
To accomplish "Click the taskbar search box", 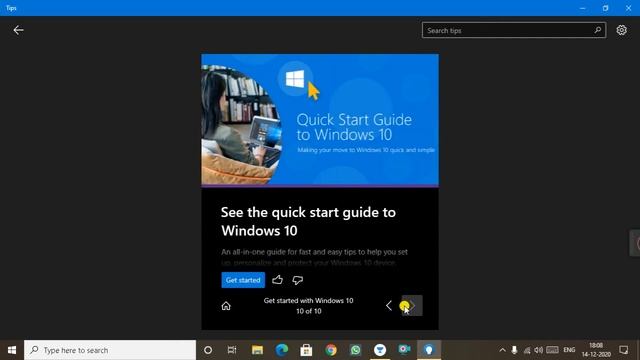I will point(110,350).
